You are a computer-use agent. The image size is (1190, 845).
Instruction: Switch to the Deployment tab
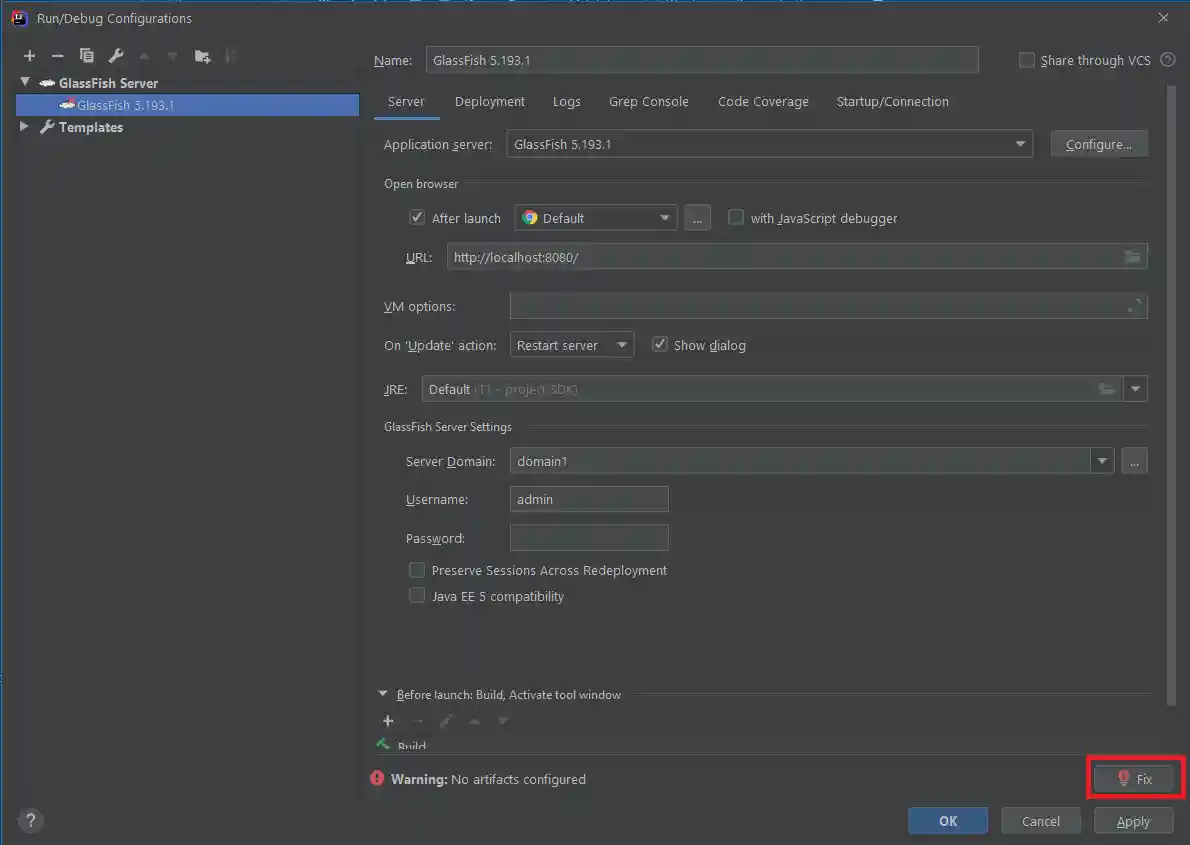(489, 101)
